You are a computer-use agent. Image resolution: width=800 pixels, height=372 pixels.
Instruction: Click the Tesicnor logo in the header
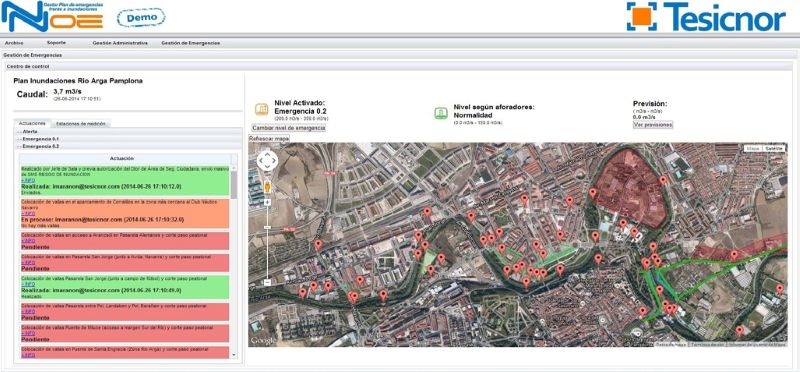click(x=706, y=17)
